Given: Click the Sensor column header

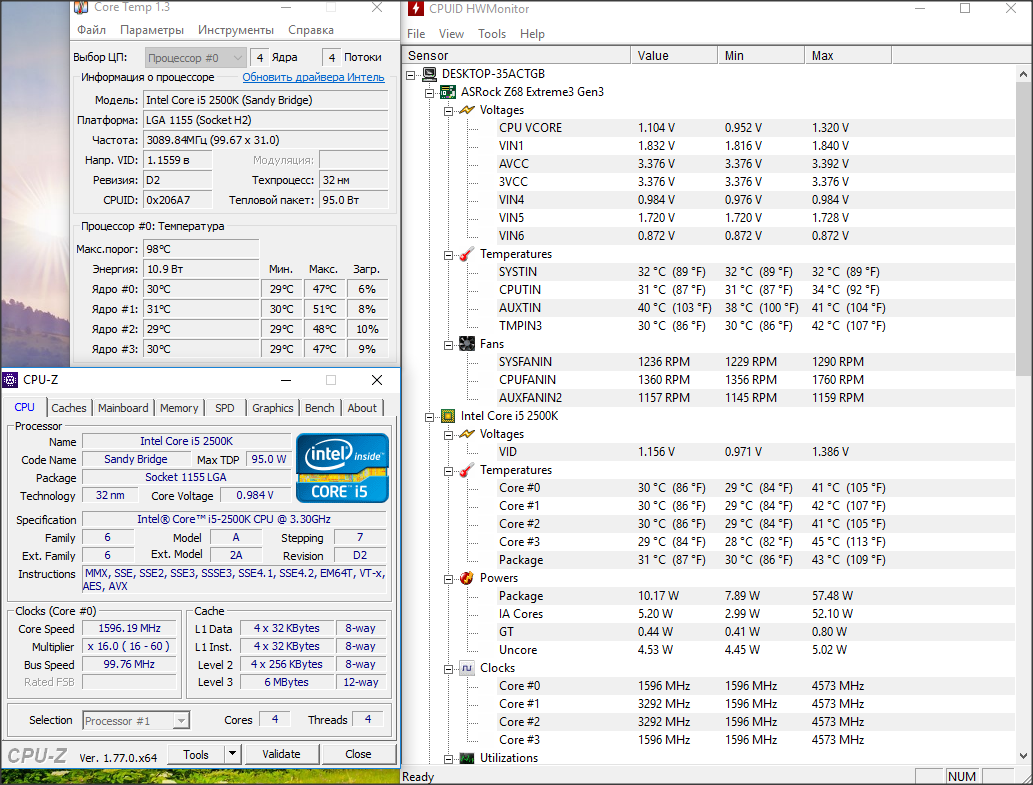Looking at the screenshot, I should pos(516,55).
